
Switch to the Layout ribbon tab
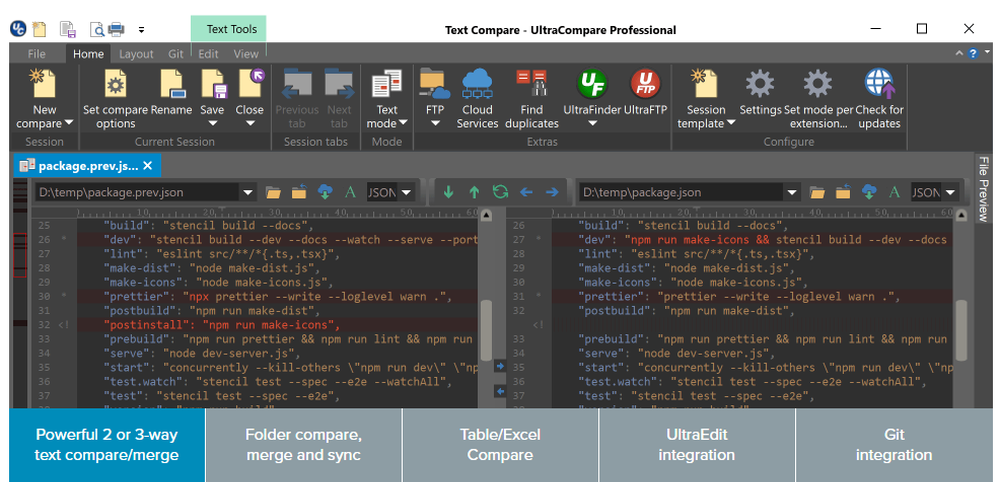pyautogui.click(x=136, y=54)
